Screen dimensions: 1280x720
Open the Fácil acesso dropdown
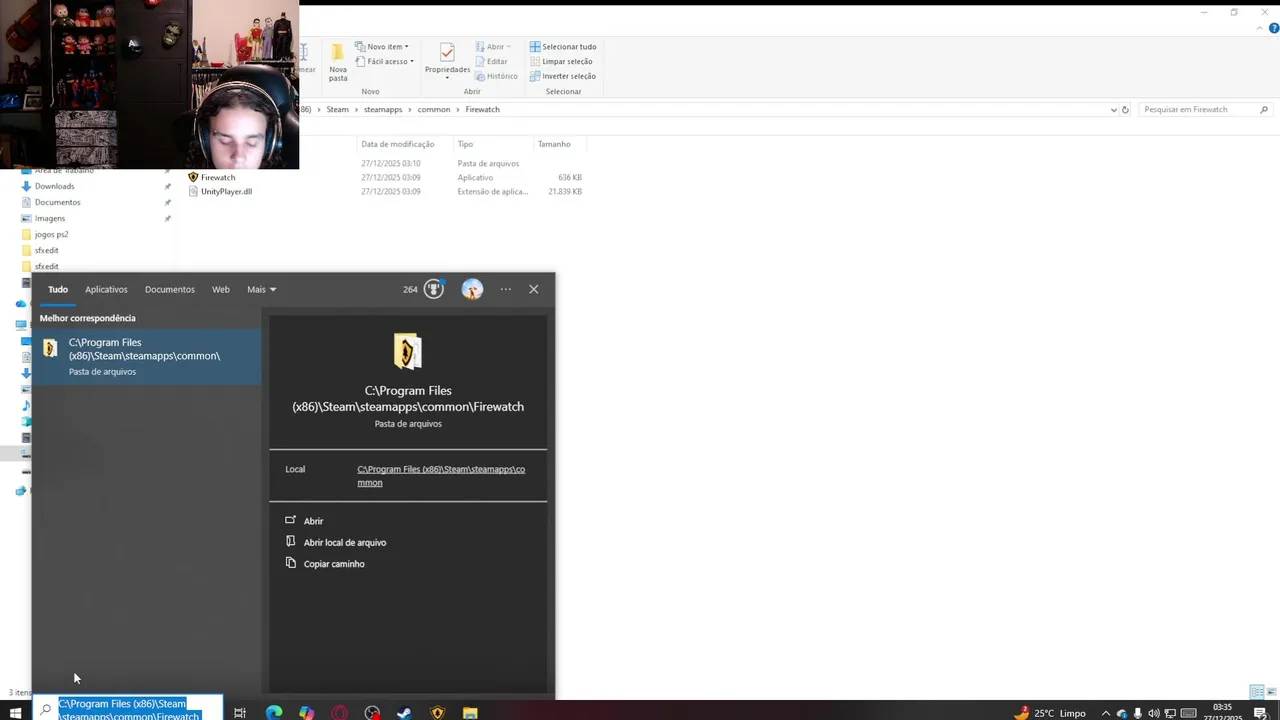(384, 61)
